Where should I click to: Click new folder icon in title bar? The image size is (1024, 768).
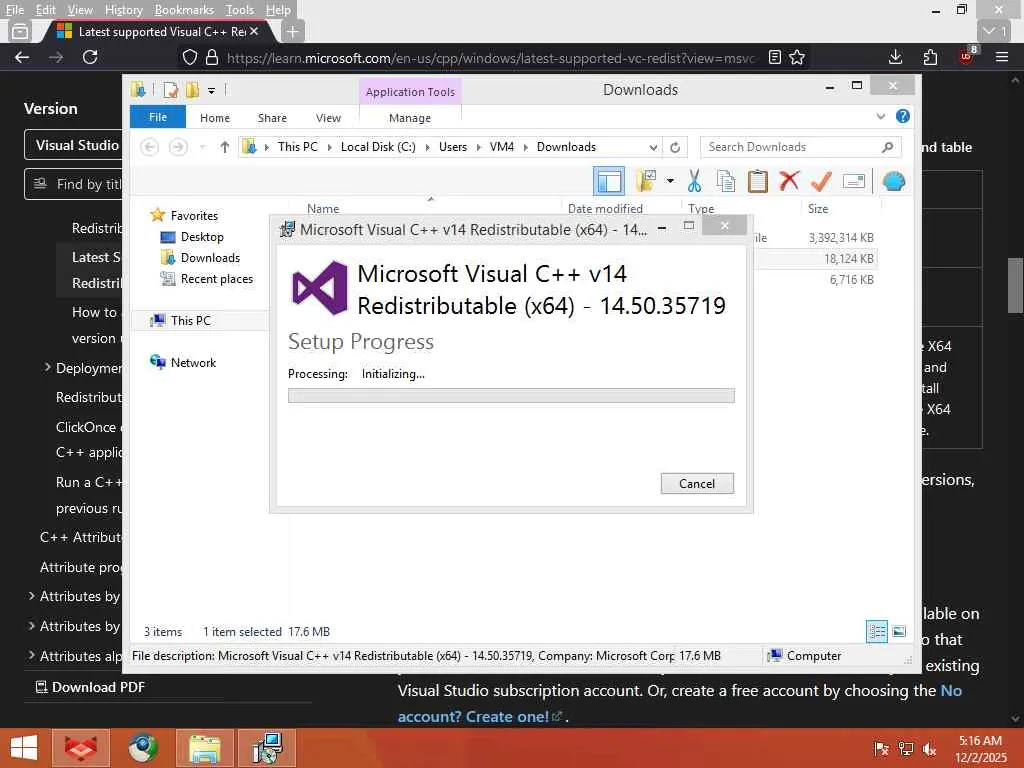coord(192,90)
